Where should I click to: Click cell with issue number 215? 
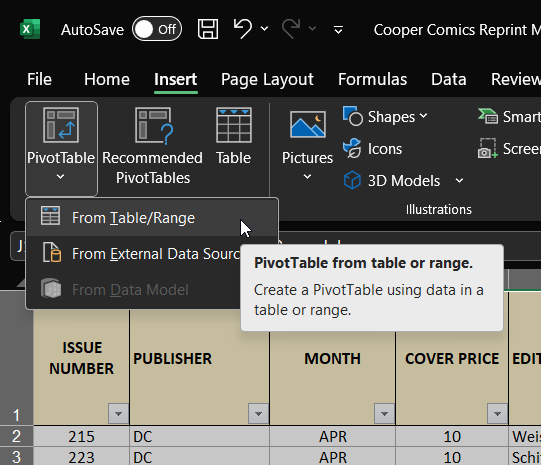pos(81,436)
